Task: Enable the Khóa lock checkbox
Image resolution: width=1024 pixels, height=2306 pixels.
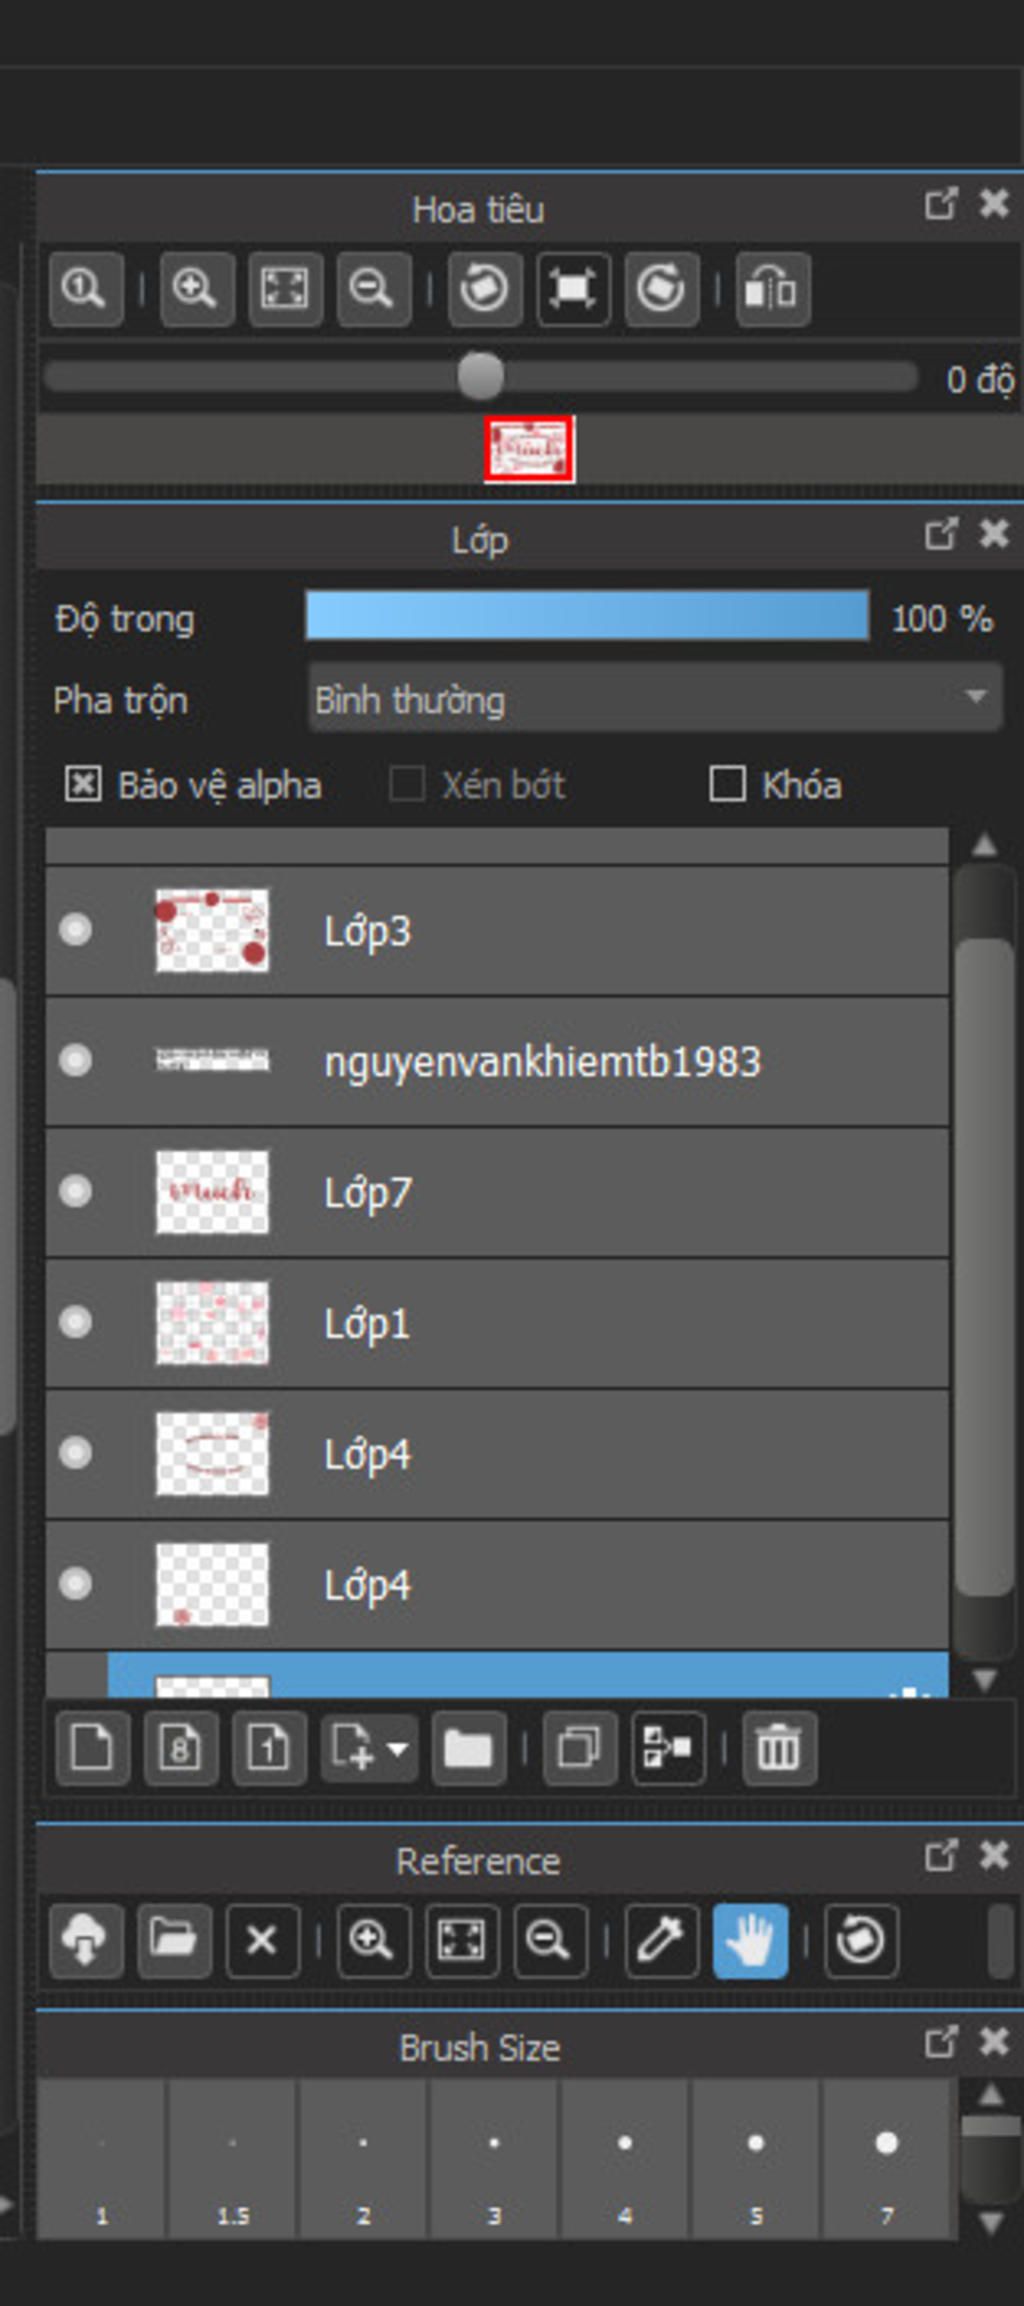Action: 727,784
